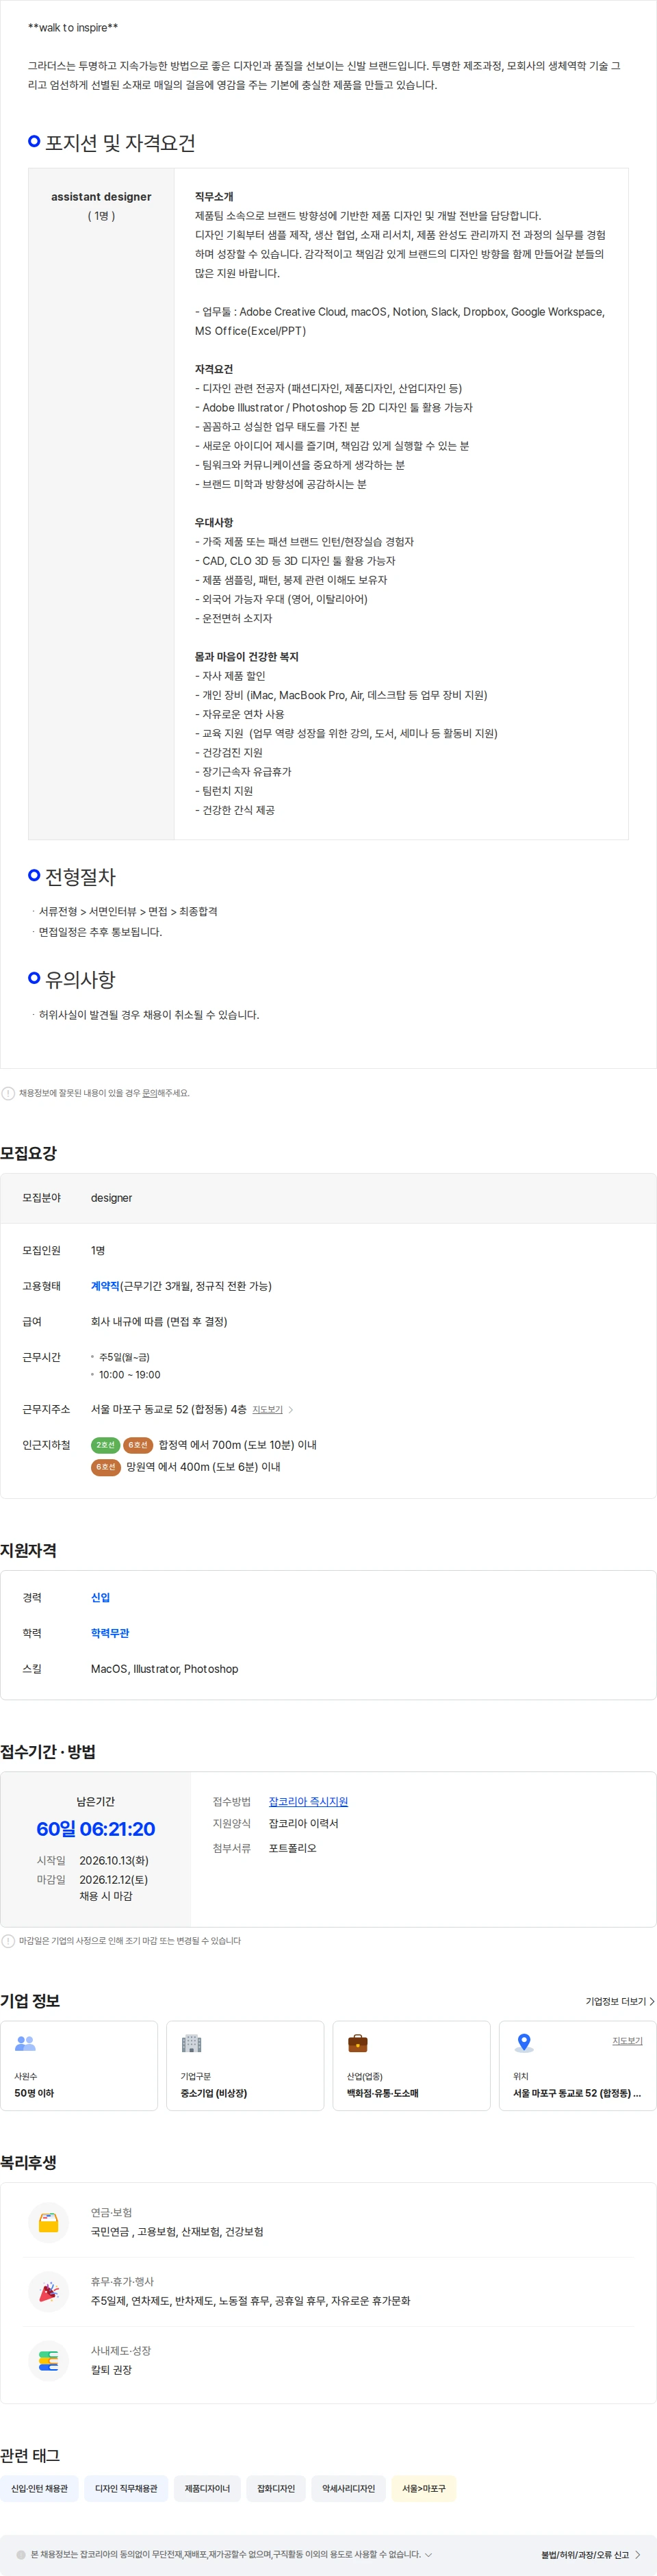Click the 문의 link for job info errors
657x2576 pixels.
tap(149, 1093)
